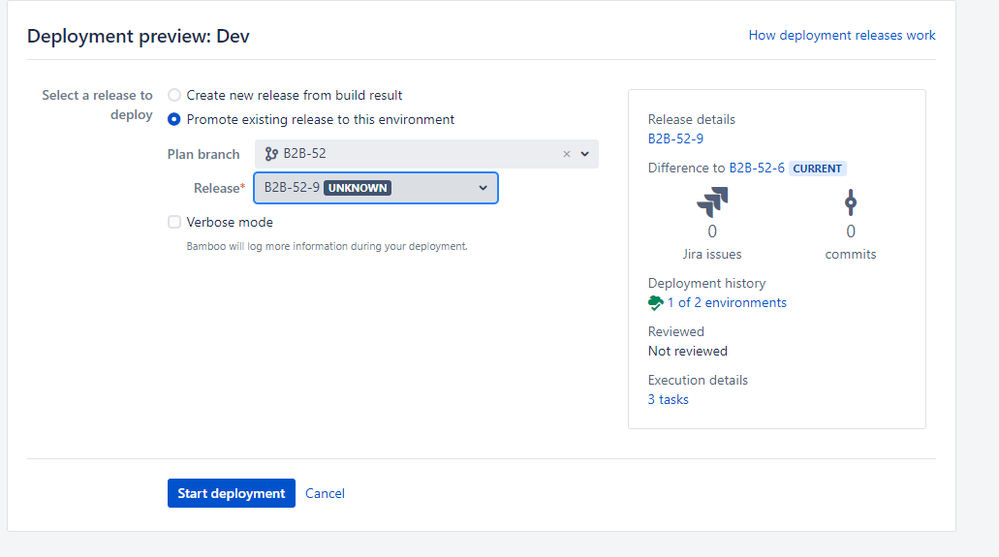Select Promote existing release to this environment
The height and width of the screenshot is (557, 999).
click(x=174, y=119)
